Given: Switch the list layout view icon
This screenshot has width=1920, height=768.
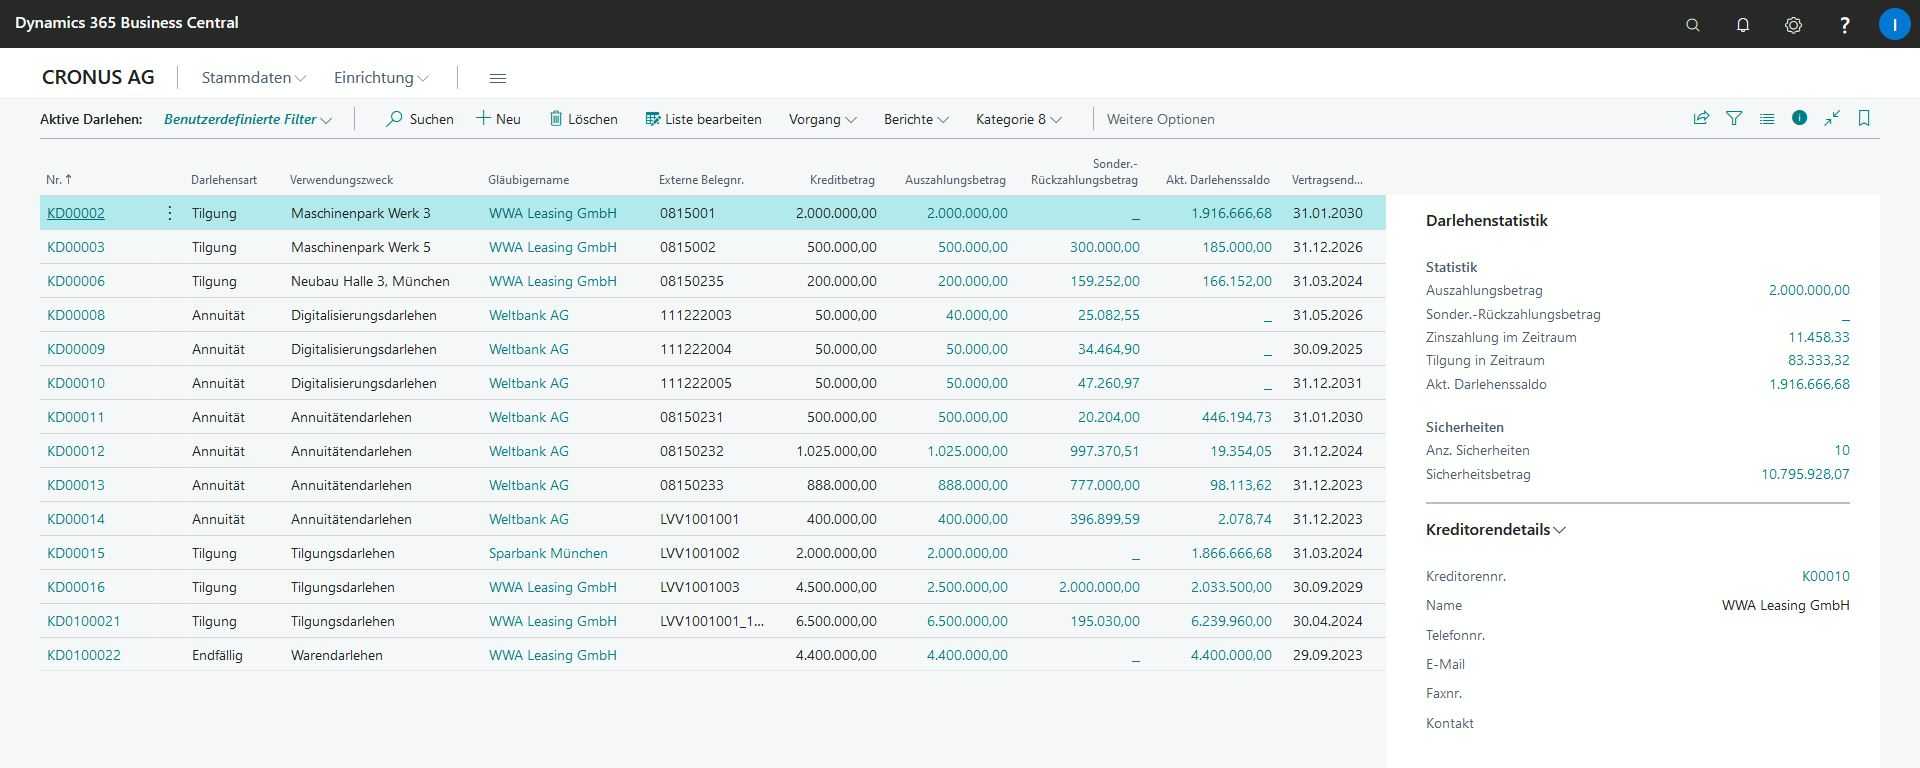Looking at the screenshot, I should click(x=1767, y=118).
